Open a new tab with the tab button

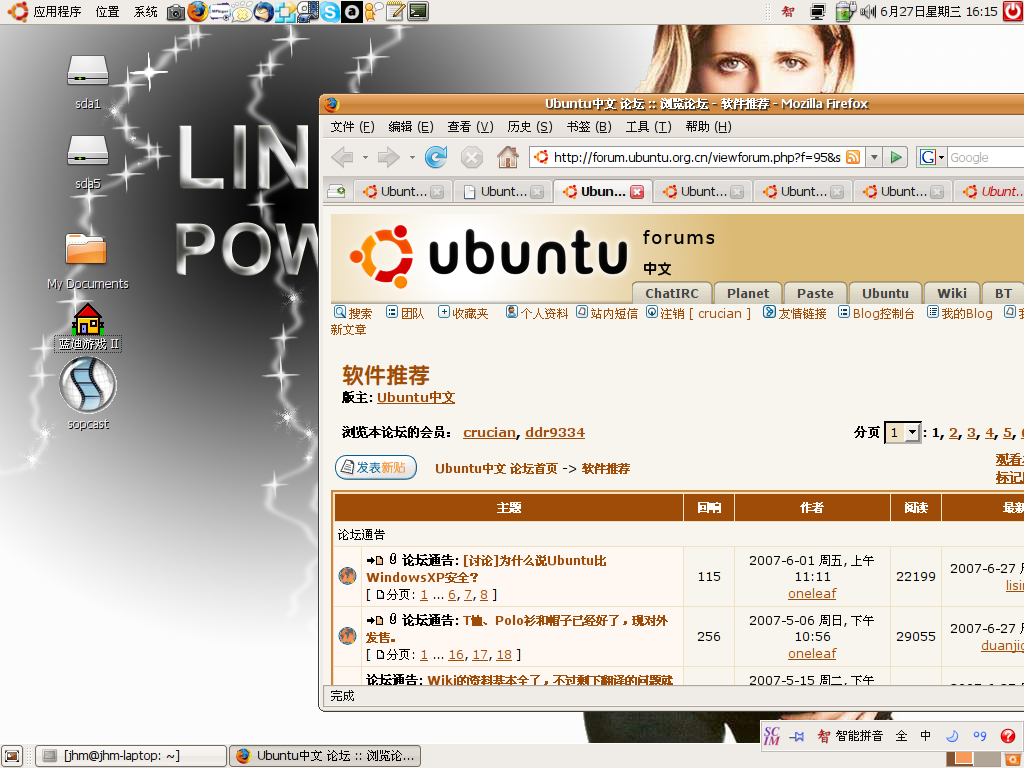(337, 191)
